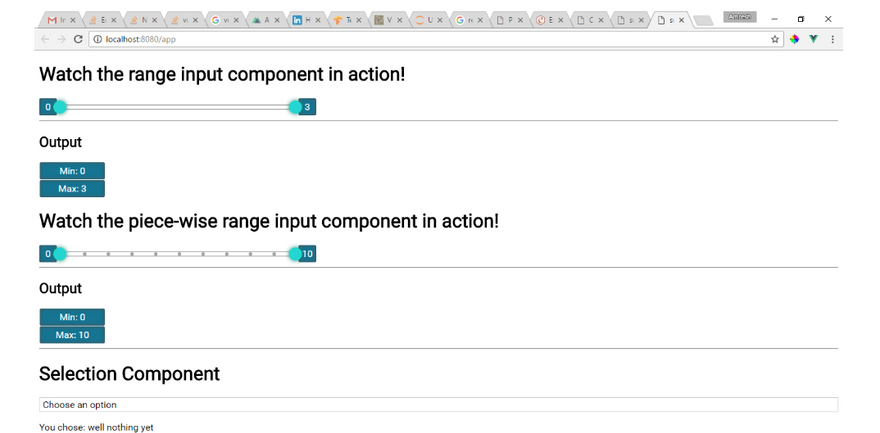Click the 'Min: 0' badge under first Output
The height and width of the screenshot is (433, 880).
72,171
